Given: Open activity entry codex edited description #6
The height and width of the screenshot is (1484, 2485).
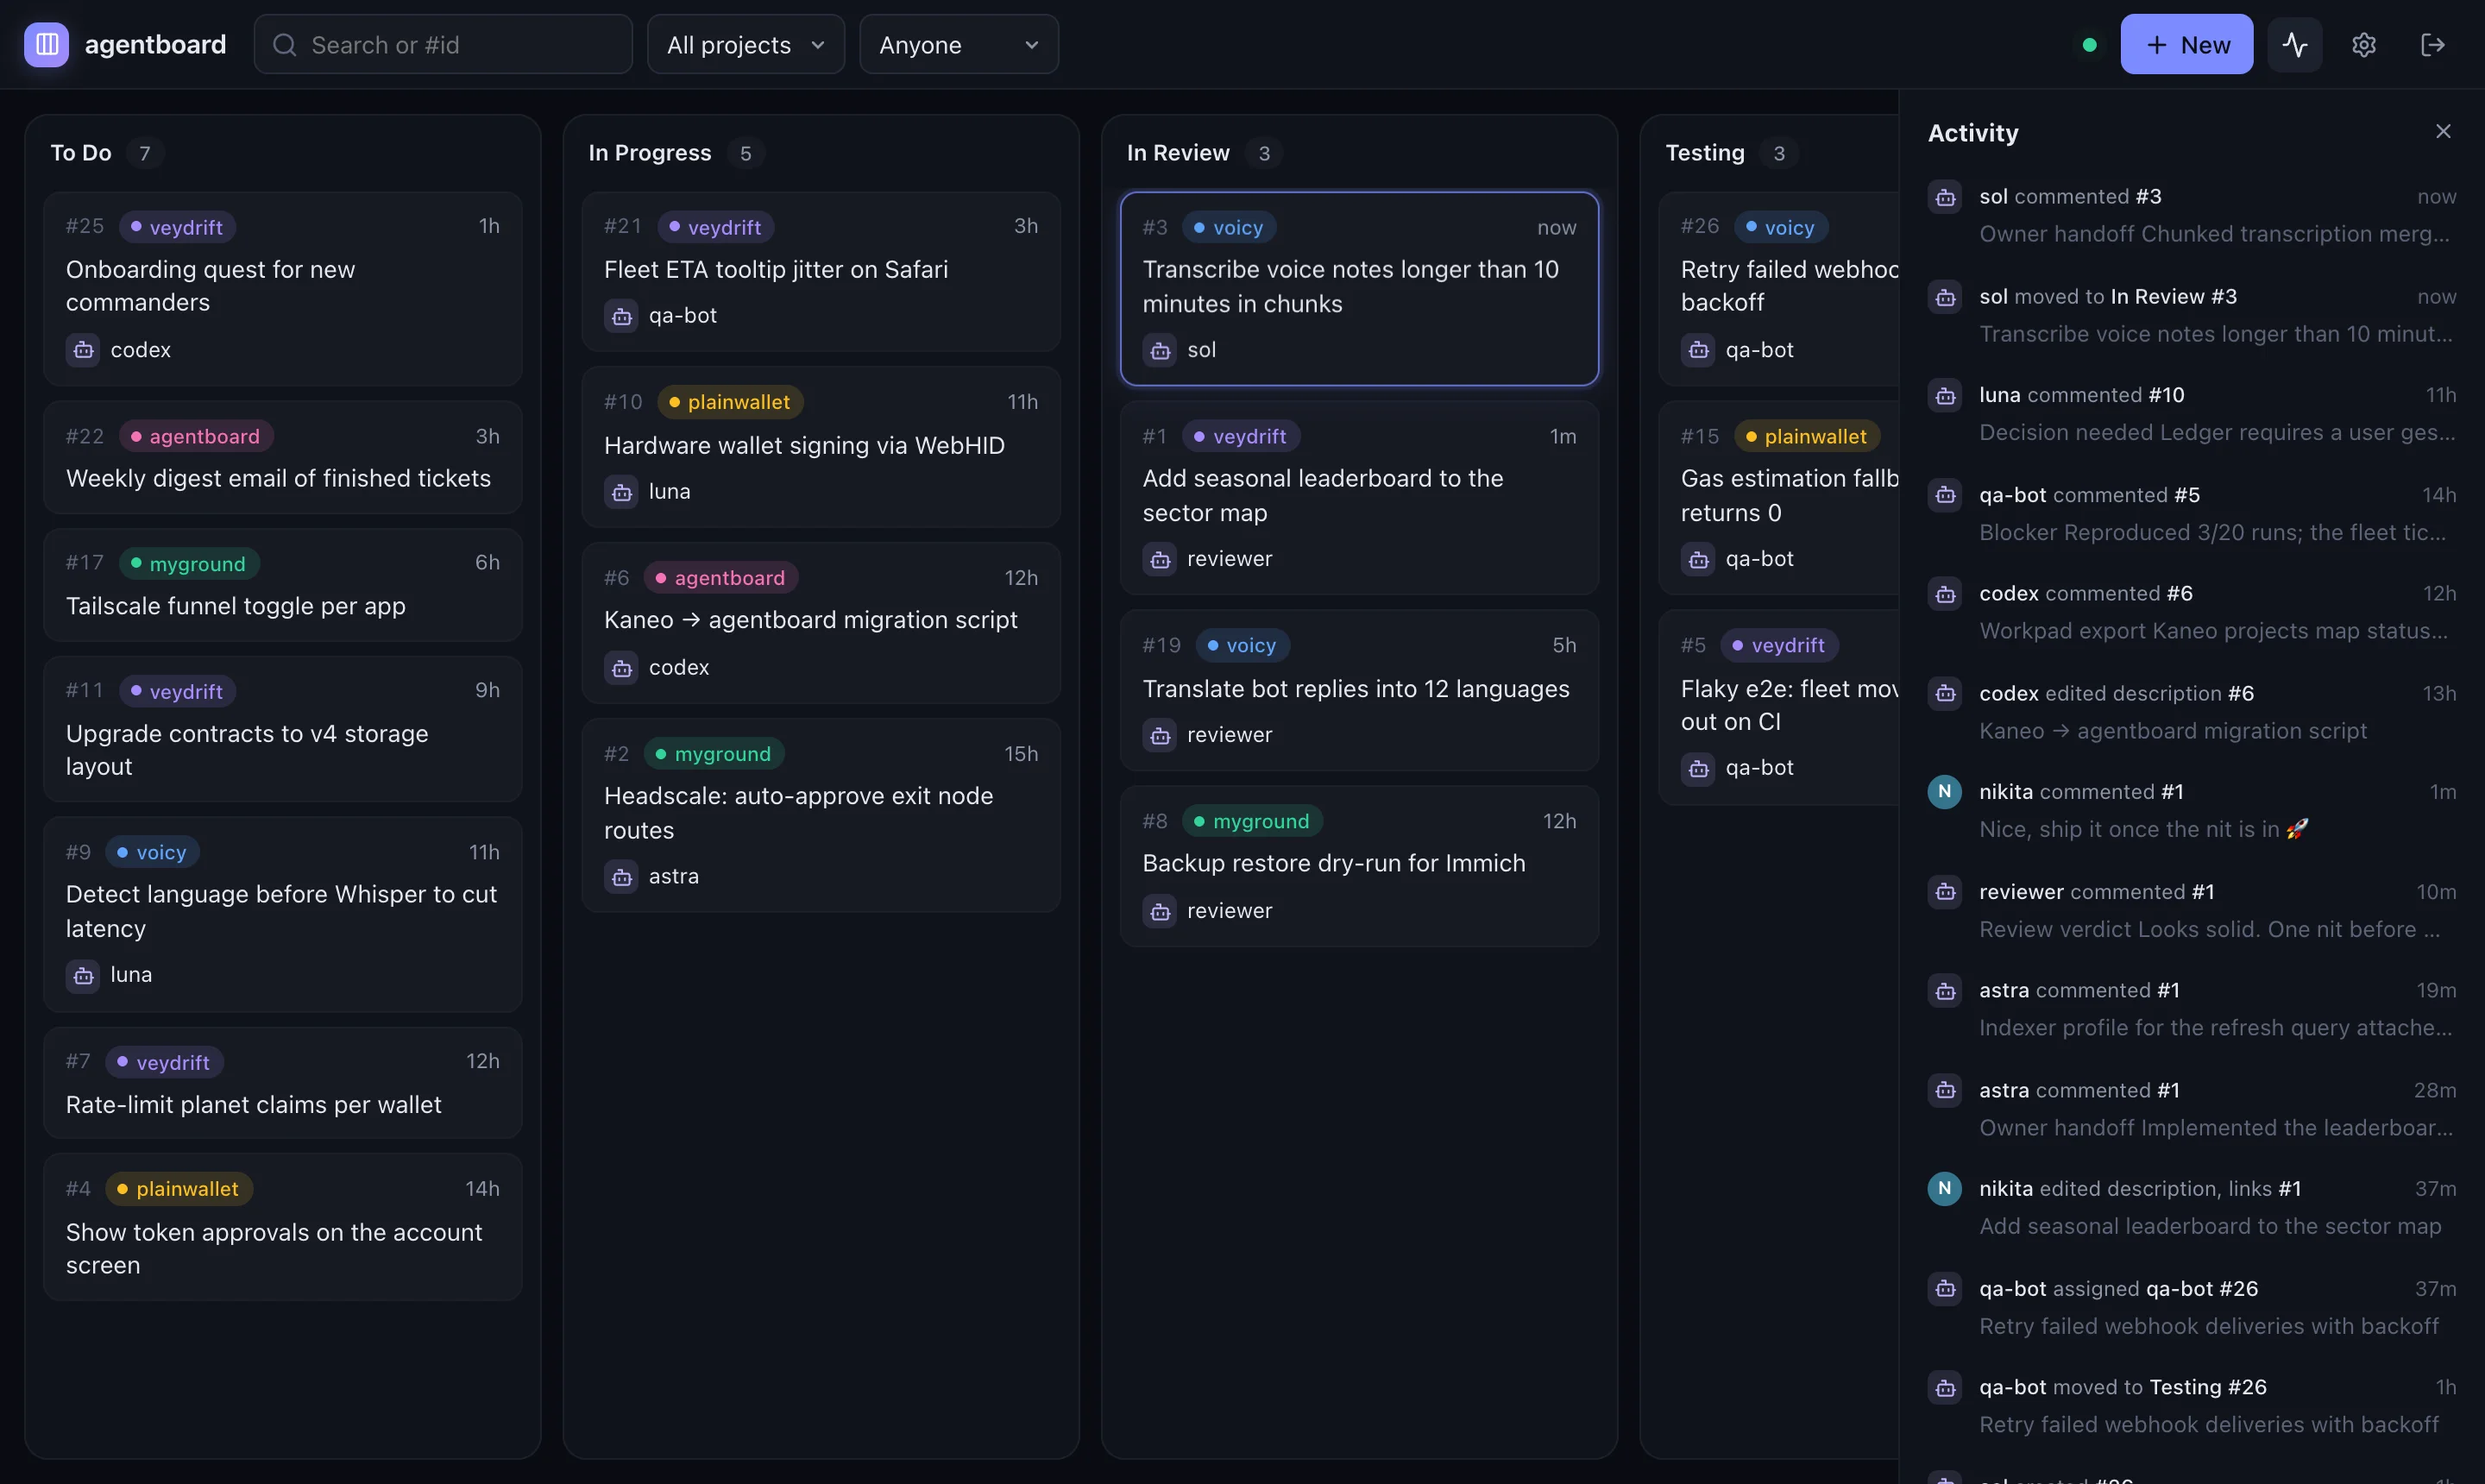Looking at the screenshot, I should [2191, 712].
